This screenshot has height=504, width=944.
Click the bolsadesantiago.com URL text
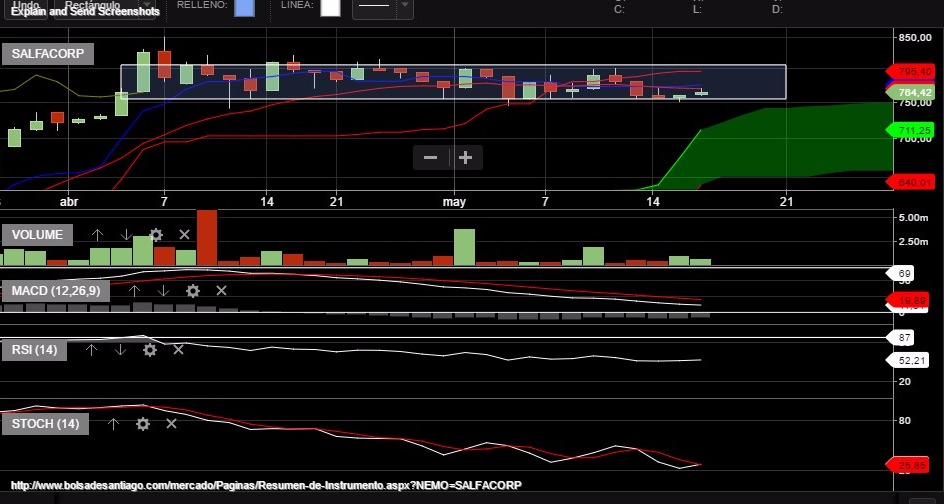(x=266, y=485)
